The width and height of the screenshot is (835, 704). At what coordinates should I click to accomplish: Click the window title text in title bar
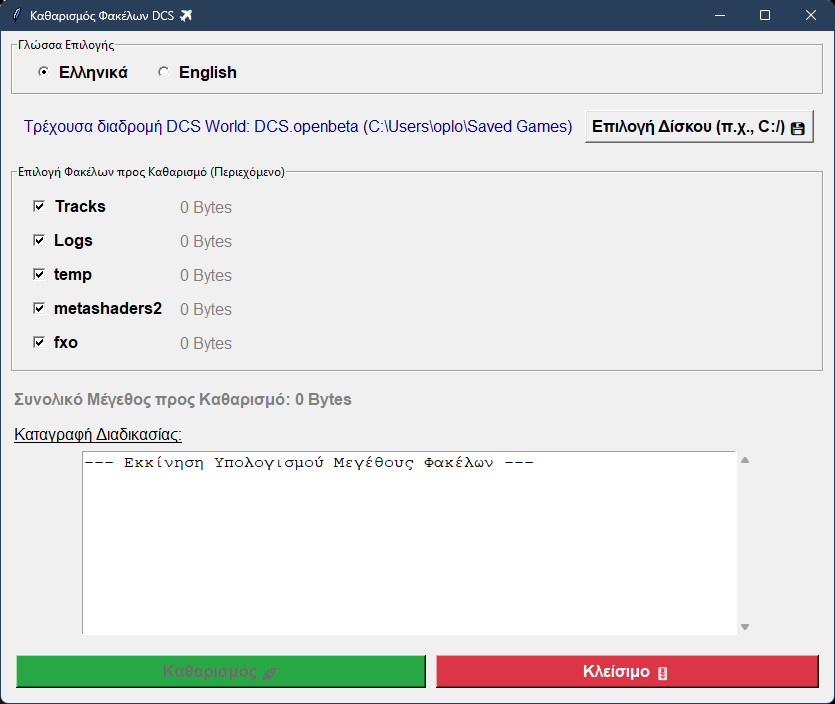click(x=102, y=15)
